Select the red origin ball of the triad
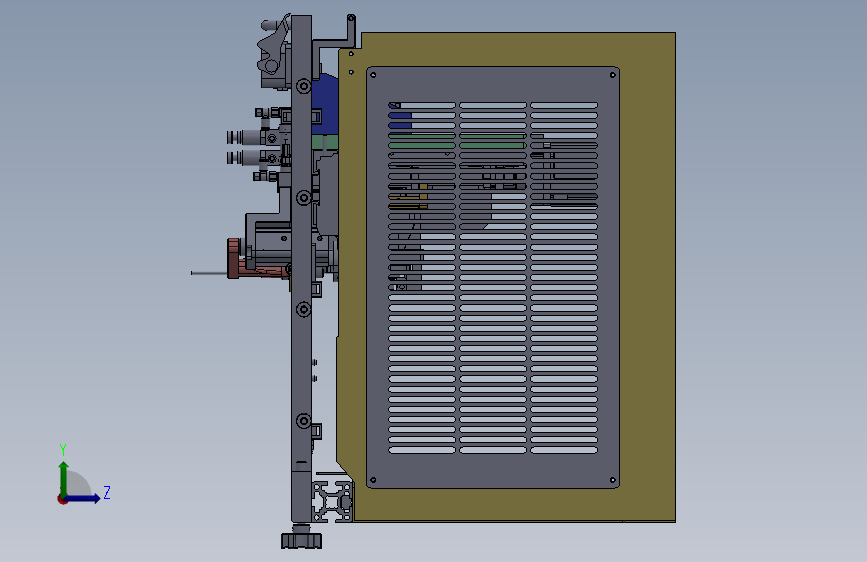867x562 pixels. click(62, 499)
